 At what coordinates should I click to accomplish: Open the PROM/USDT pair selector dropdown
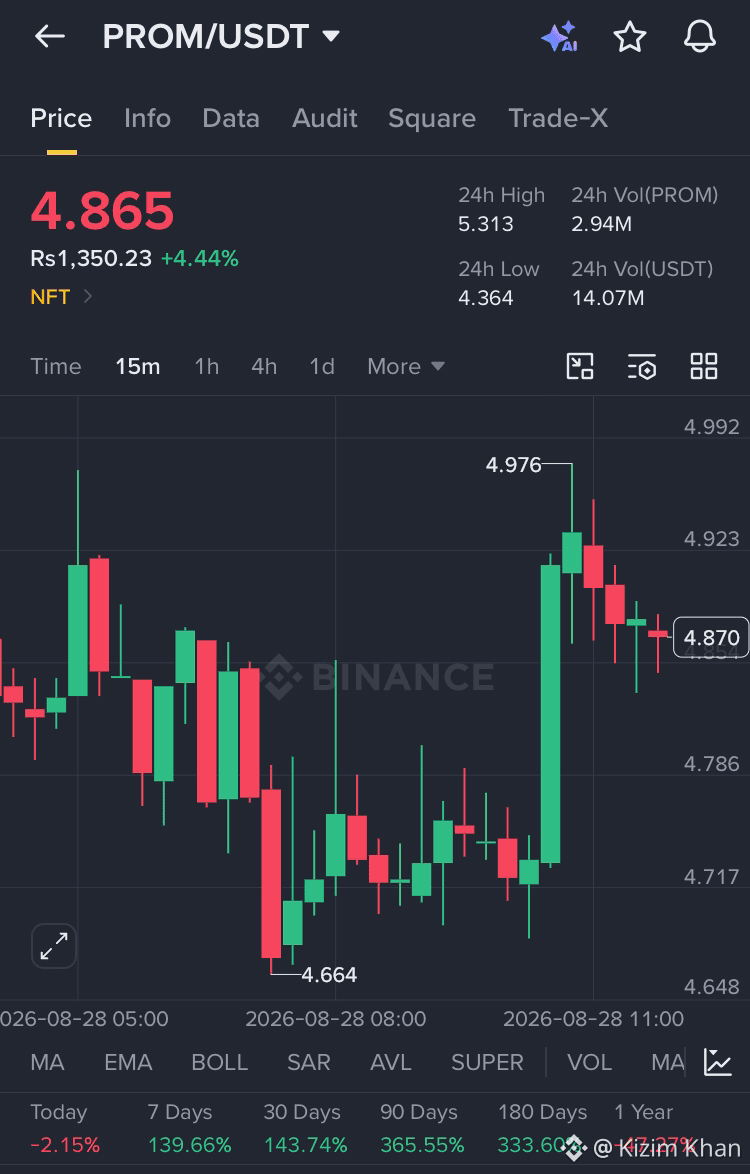click(221, 36)
